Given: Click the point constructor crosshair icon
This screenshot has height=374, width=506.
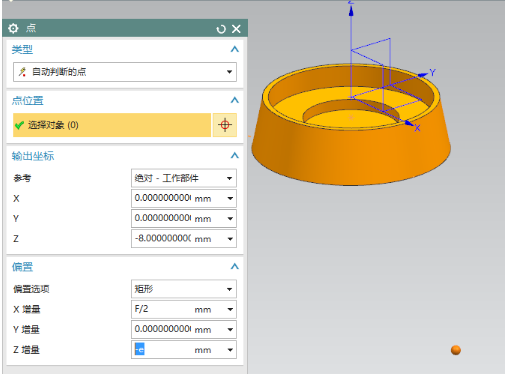Looking at the screenshot, I should (225, 125).
